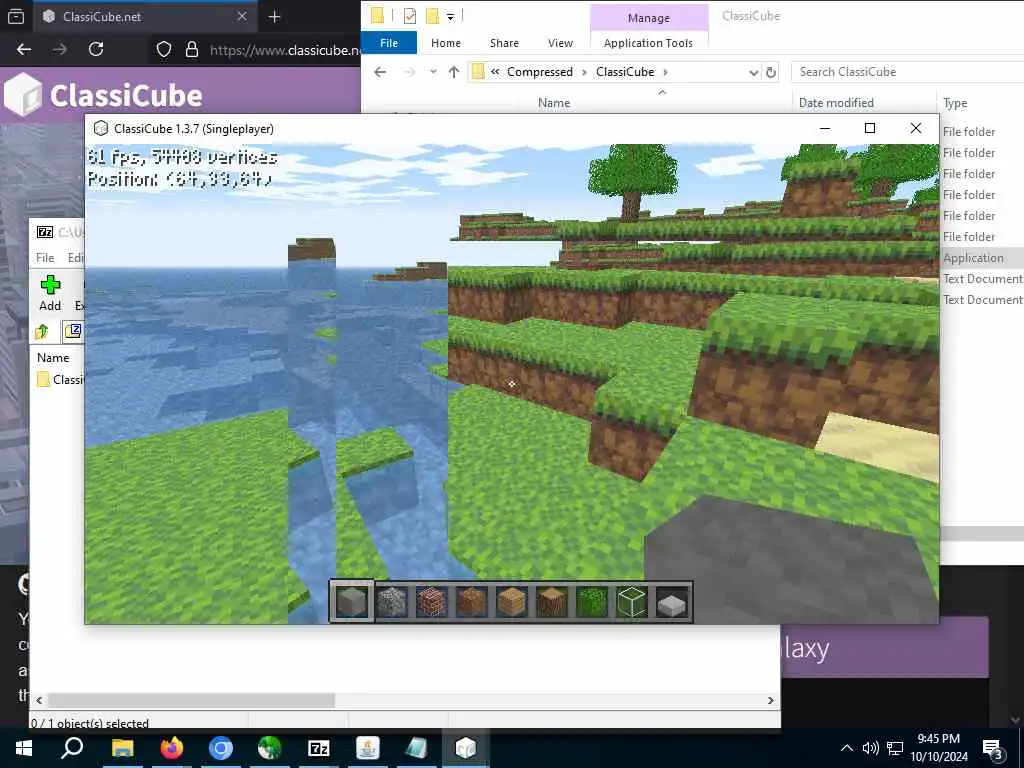Select the leaves block in the hotbar

click(x=592, y=601)
